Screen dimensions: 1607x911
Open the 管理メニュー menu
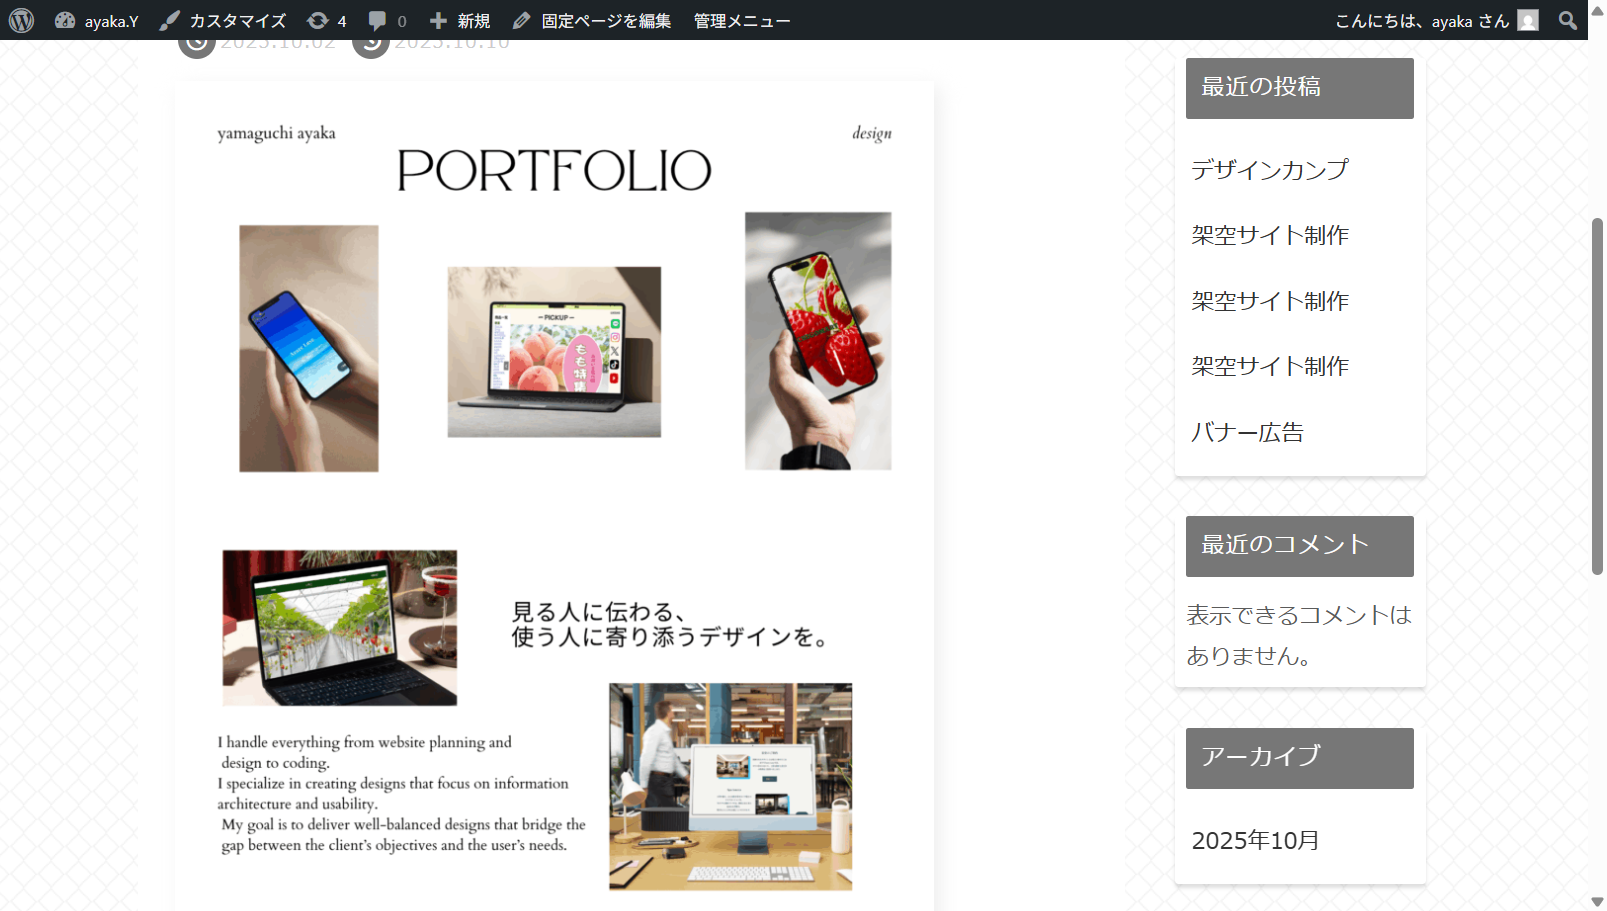741,20
